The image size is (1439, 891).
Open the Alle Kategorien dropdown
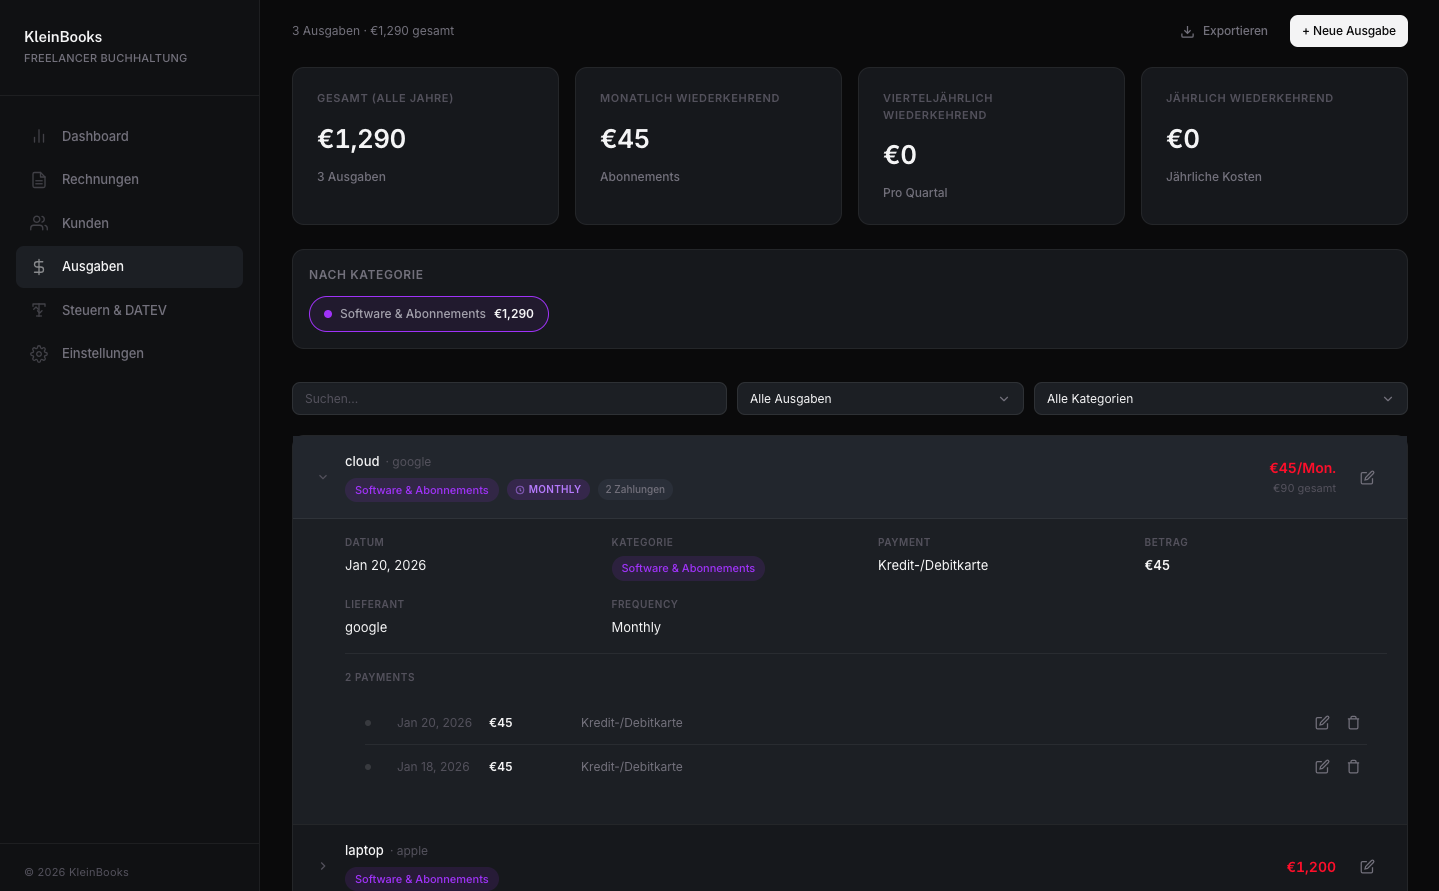tap(1219, 399)
